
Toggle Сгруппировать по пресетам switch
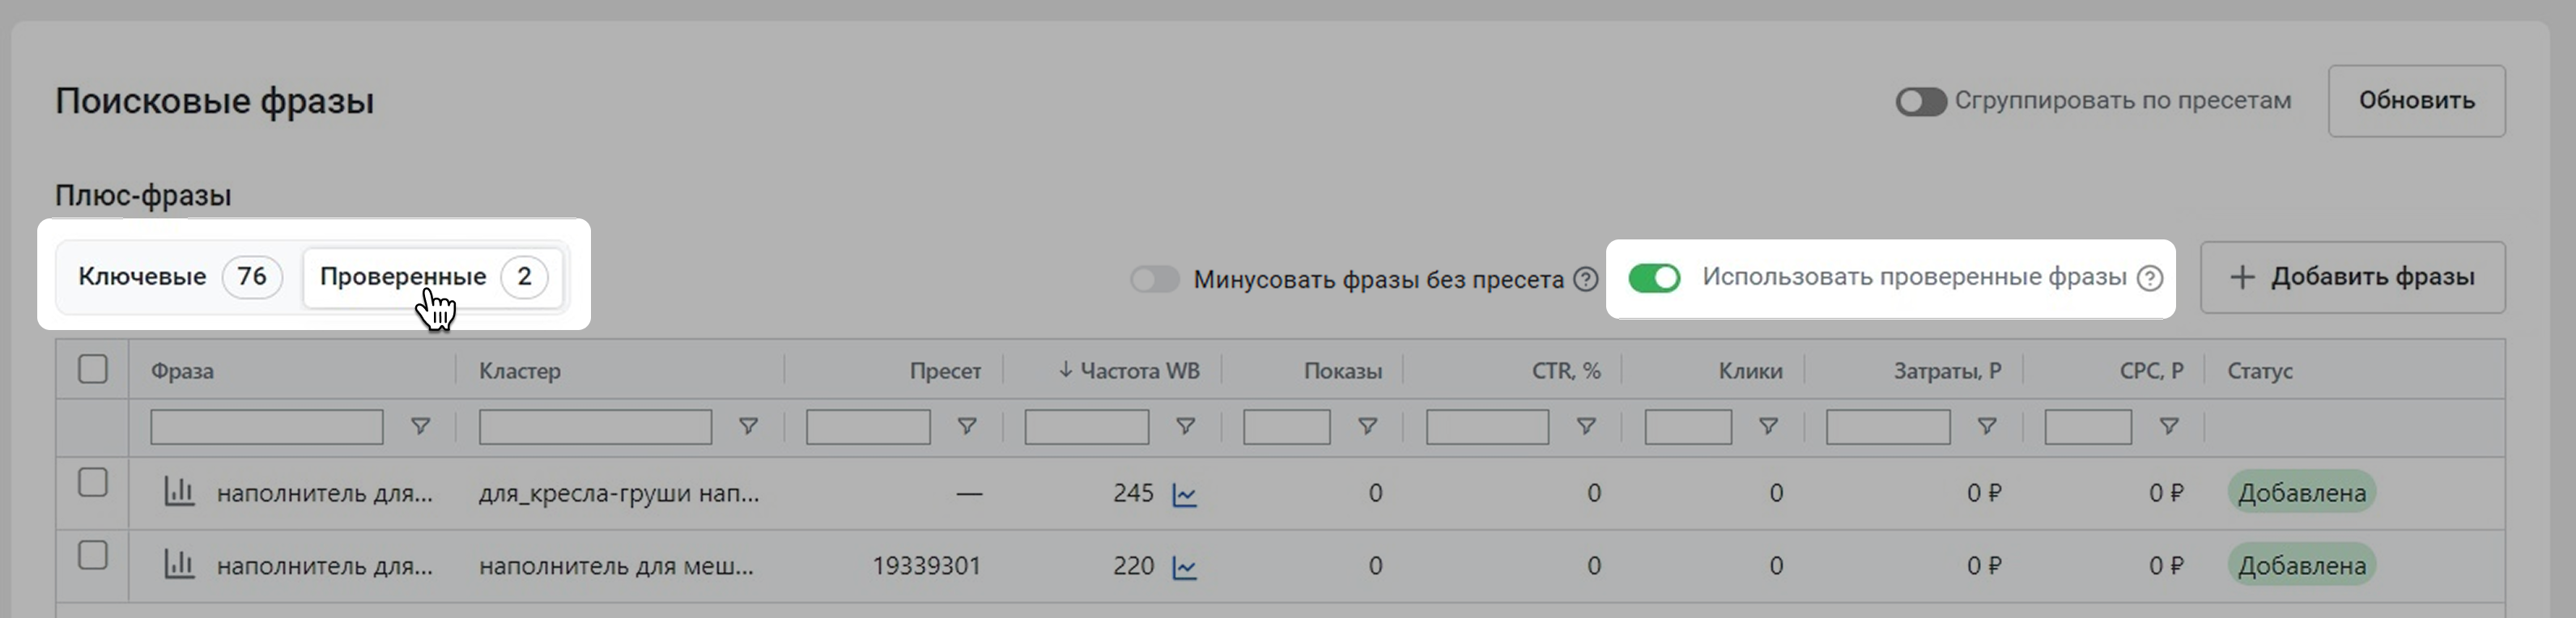[1920, 101]
